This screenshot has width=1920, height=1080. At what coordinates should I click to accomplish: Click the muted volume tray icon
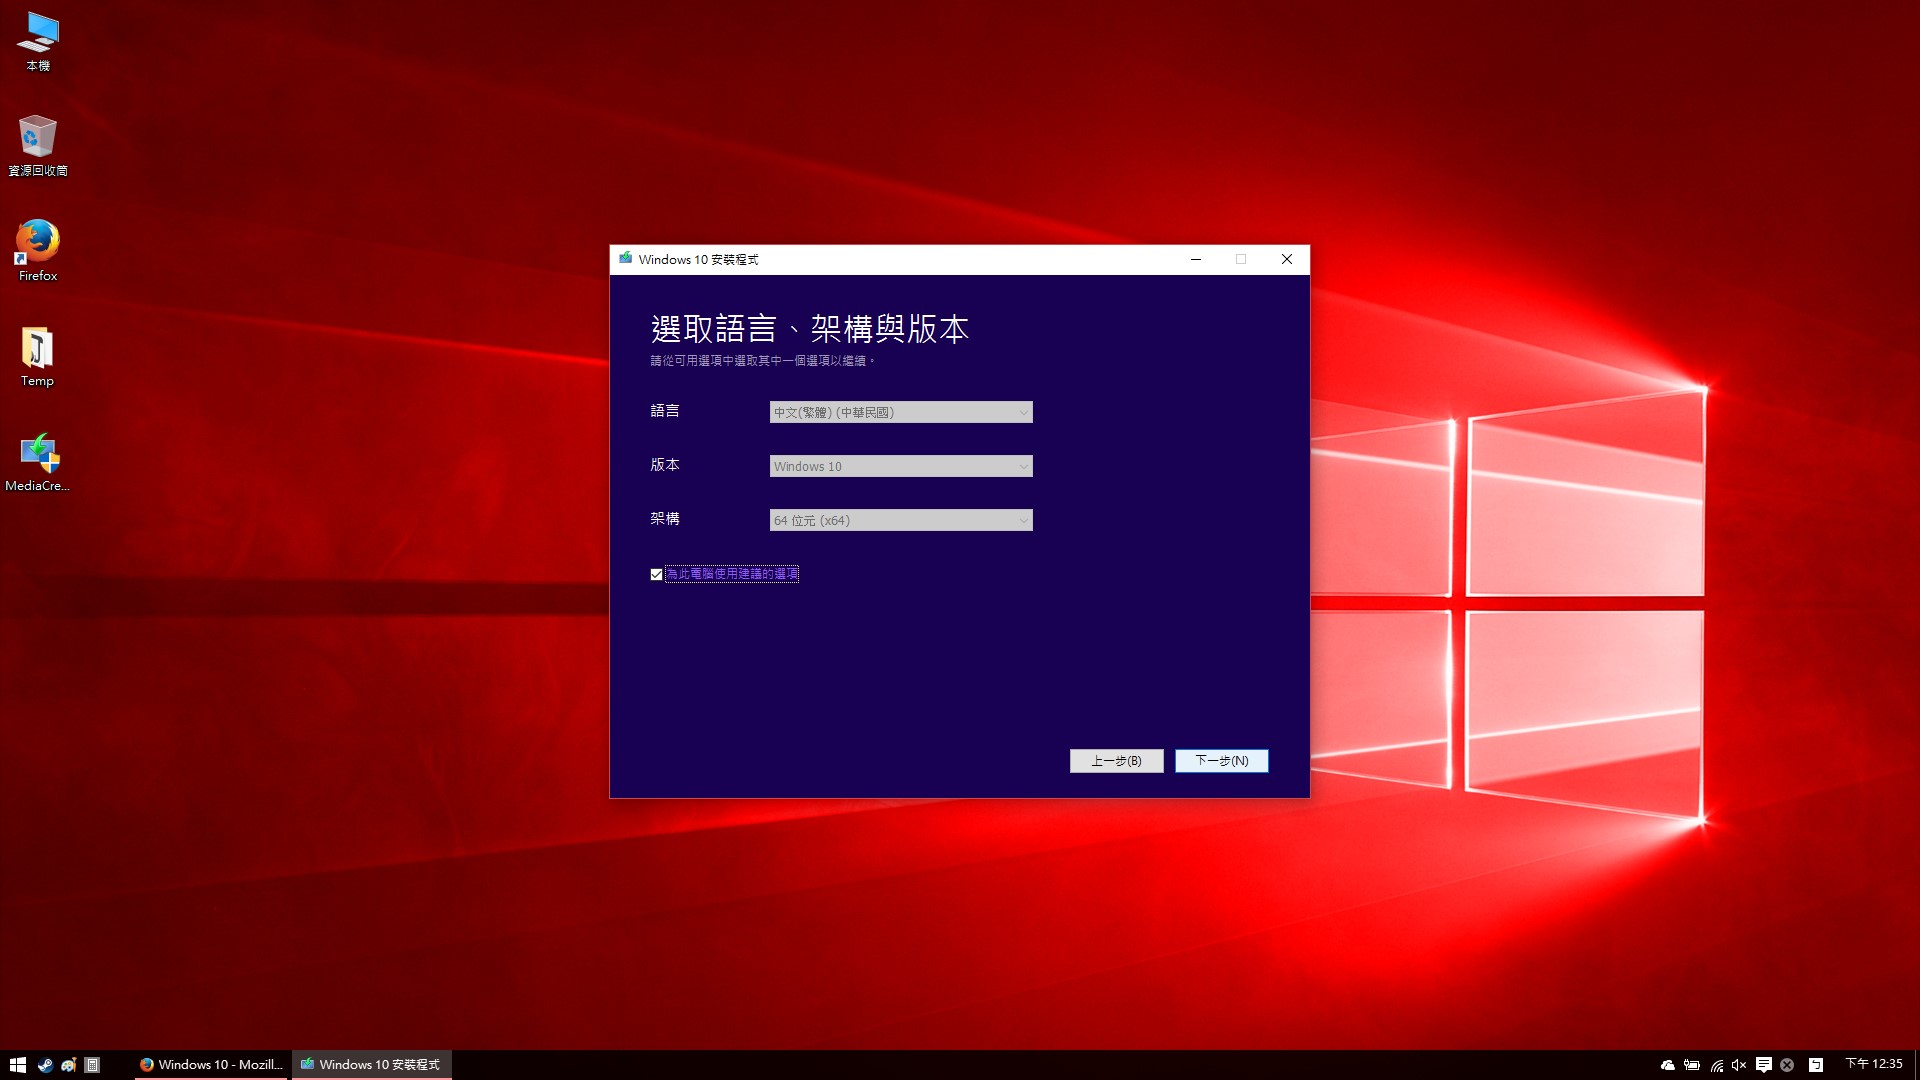click(x=1739, y=1065)
